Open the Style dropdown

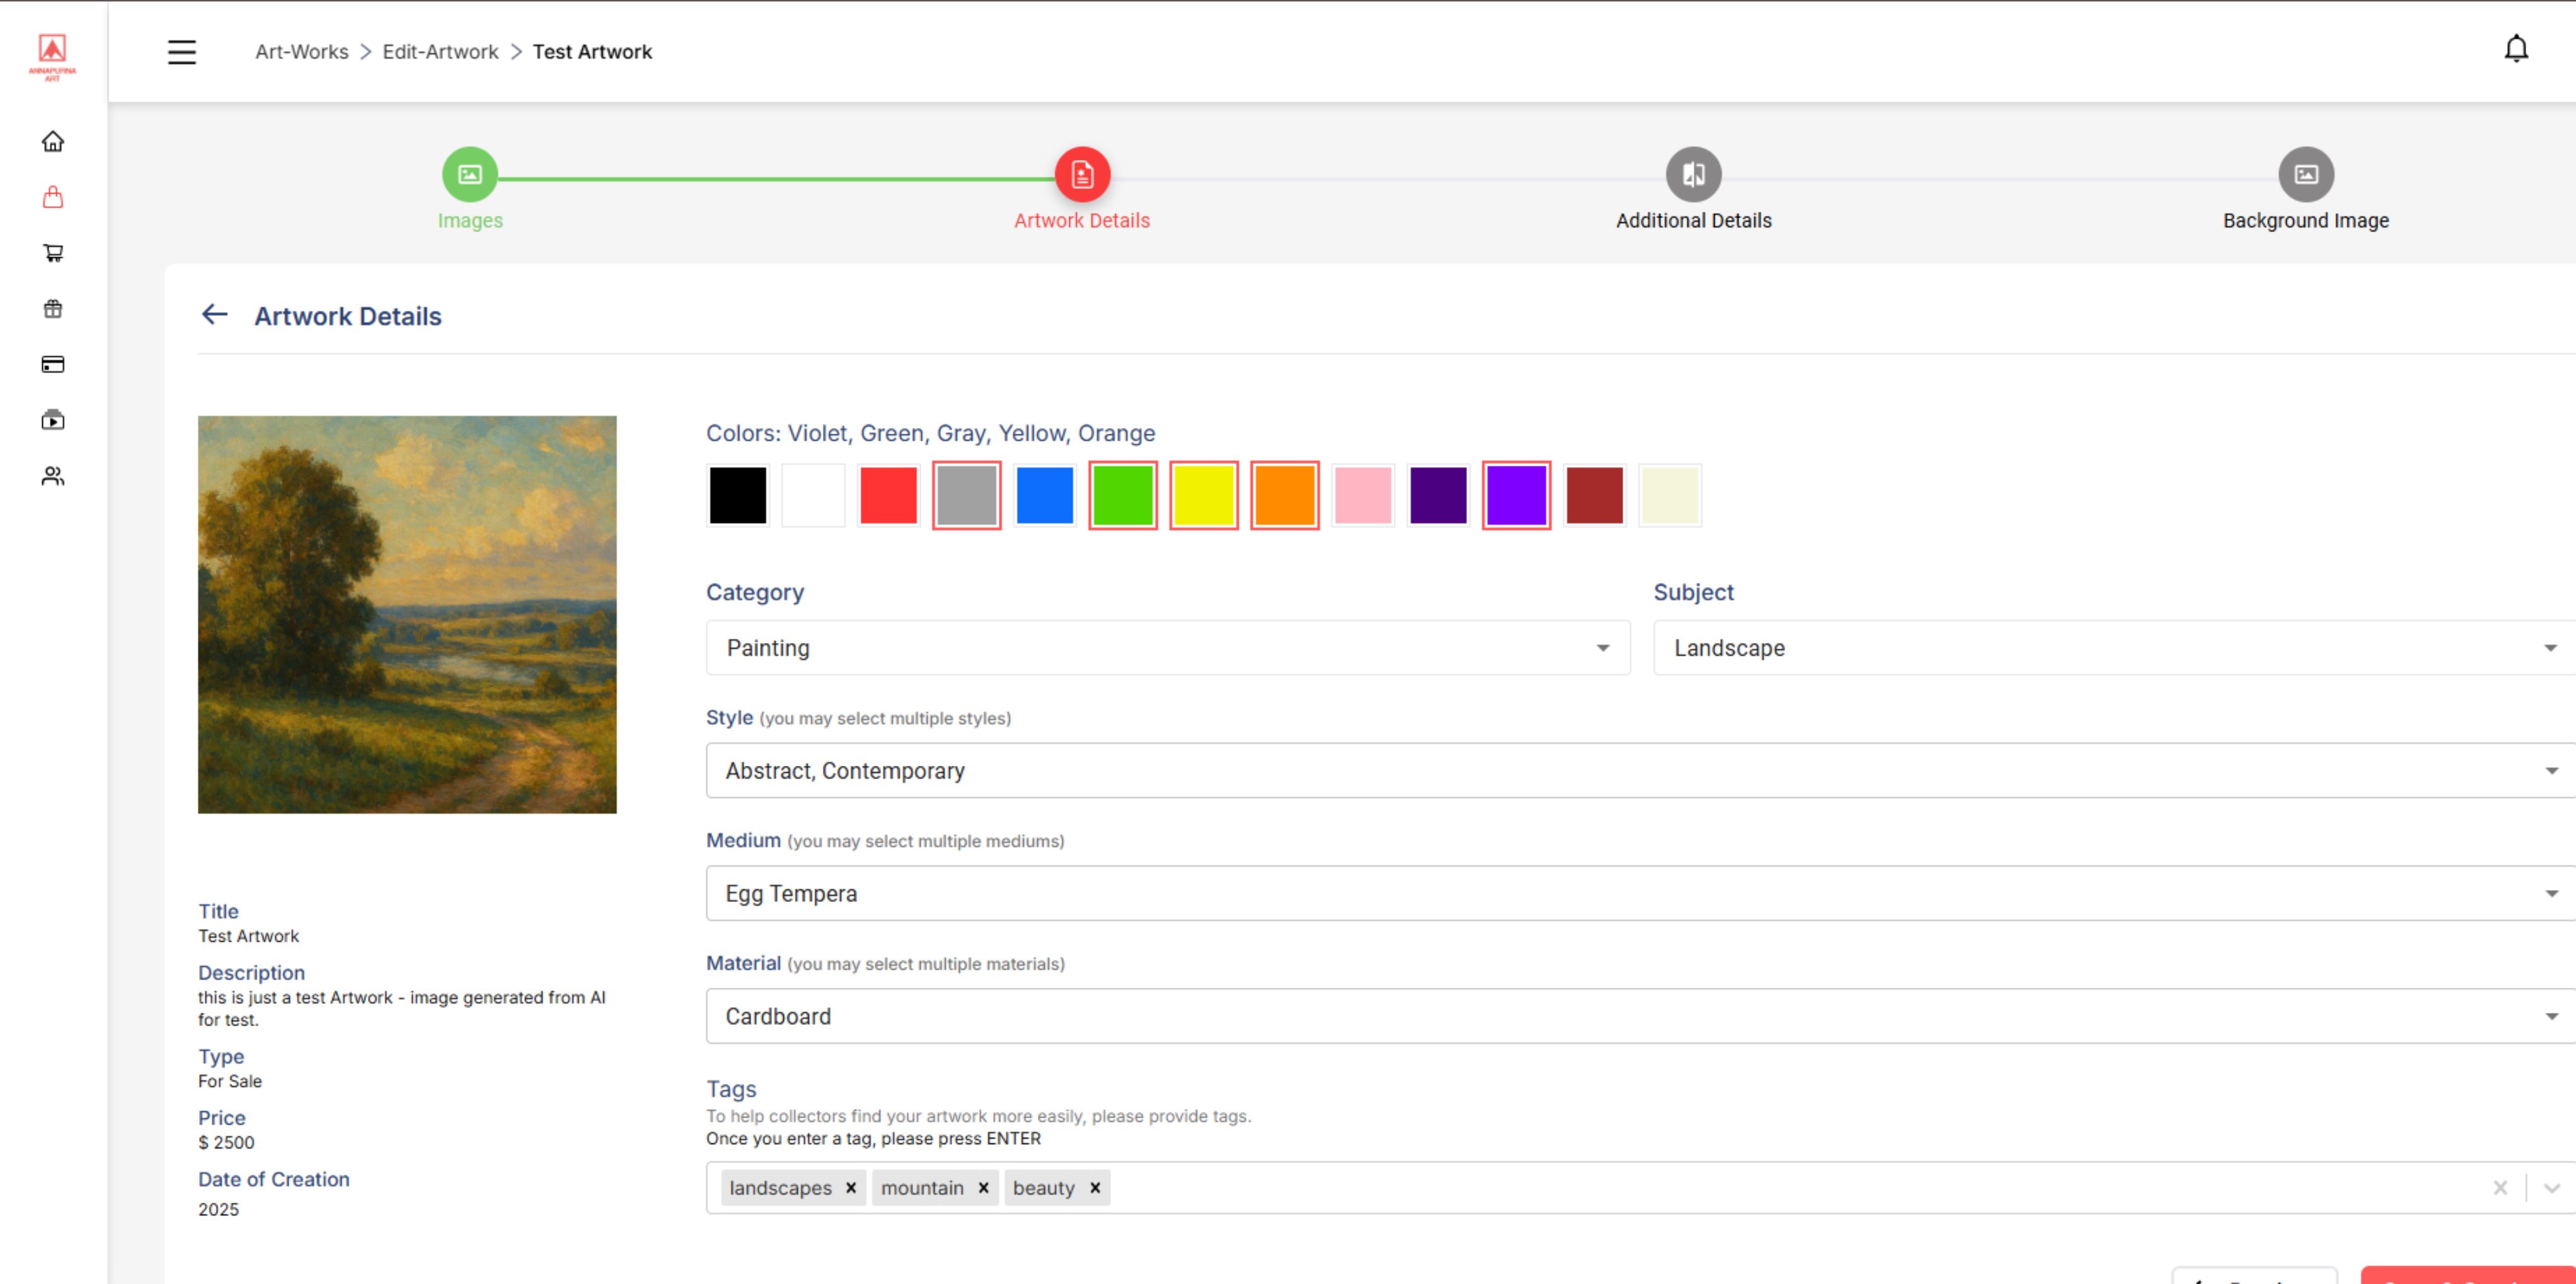[x=1641, y=771]
